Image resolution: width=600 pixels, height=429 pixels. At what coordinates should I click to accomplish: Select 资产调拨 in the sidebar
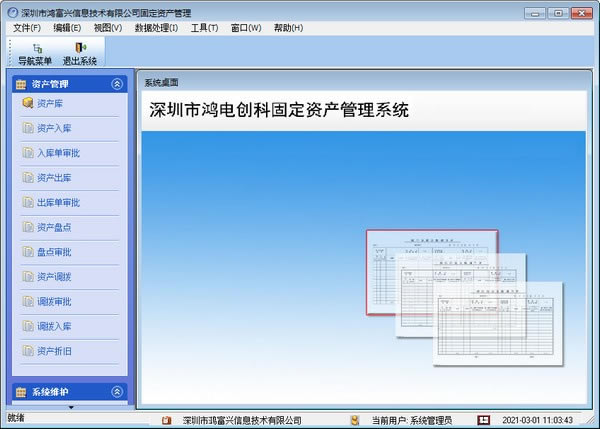click(53, 276)
